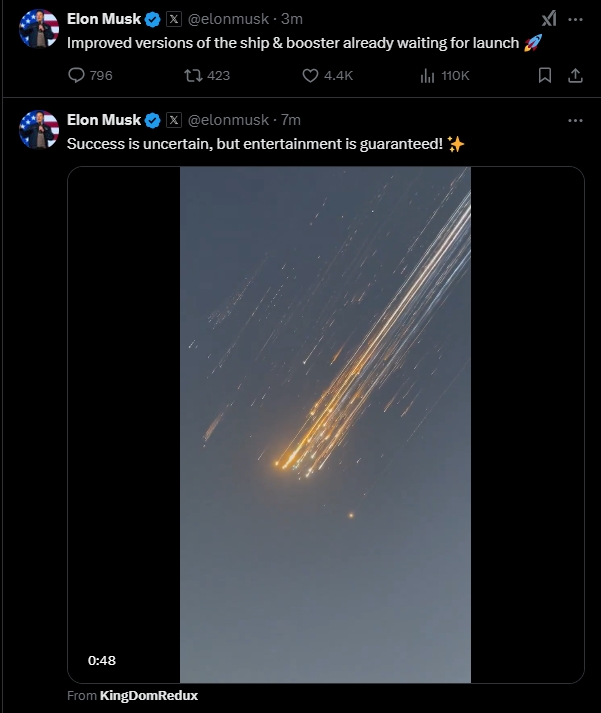Open @elonmusk handle on the second tweet
Screen dimensions: 601x713
229,120
